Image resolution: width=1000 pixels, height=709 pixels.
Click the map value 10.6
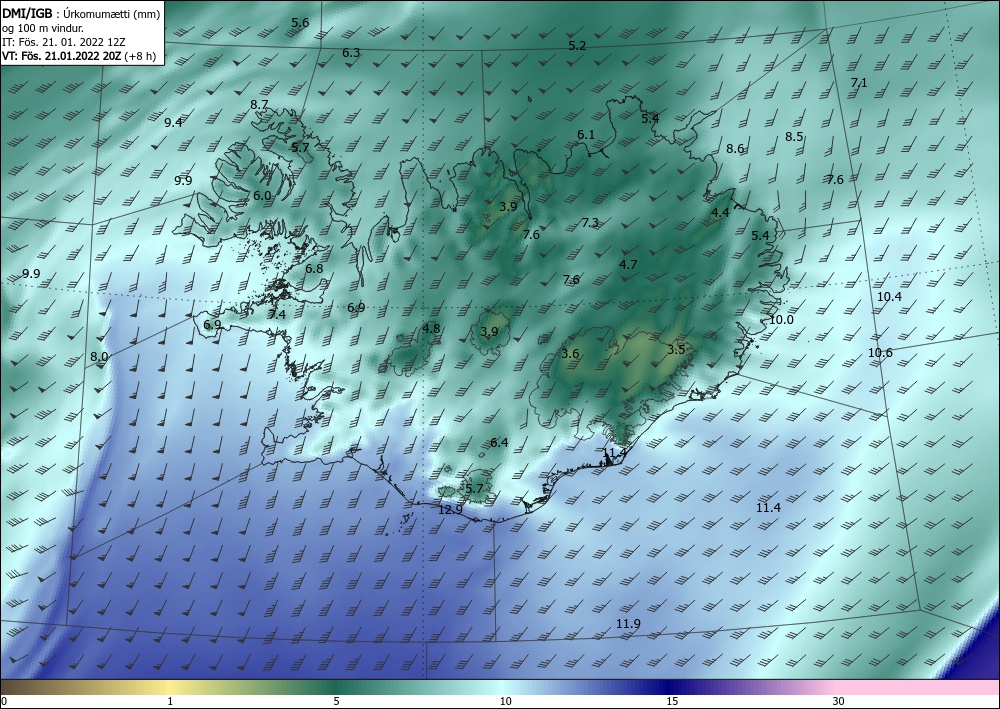coord(880,353)
